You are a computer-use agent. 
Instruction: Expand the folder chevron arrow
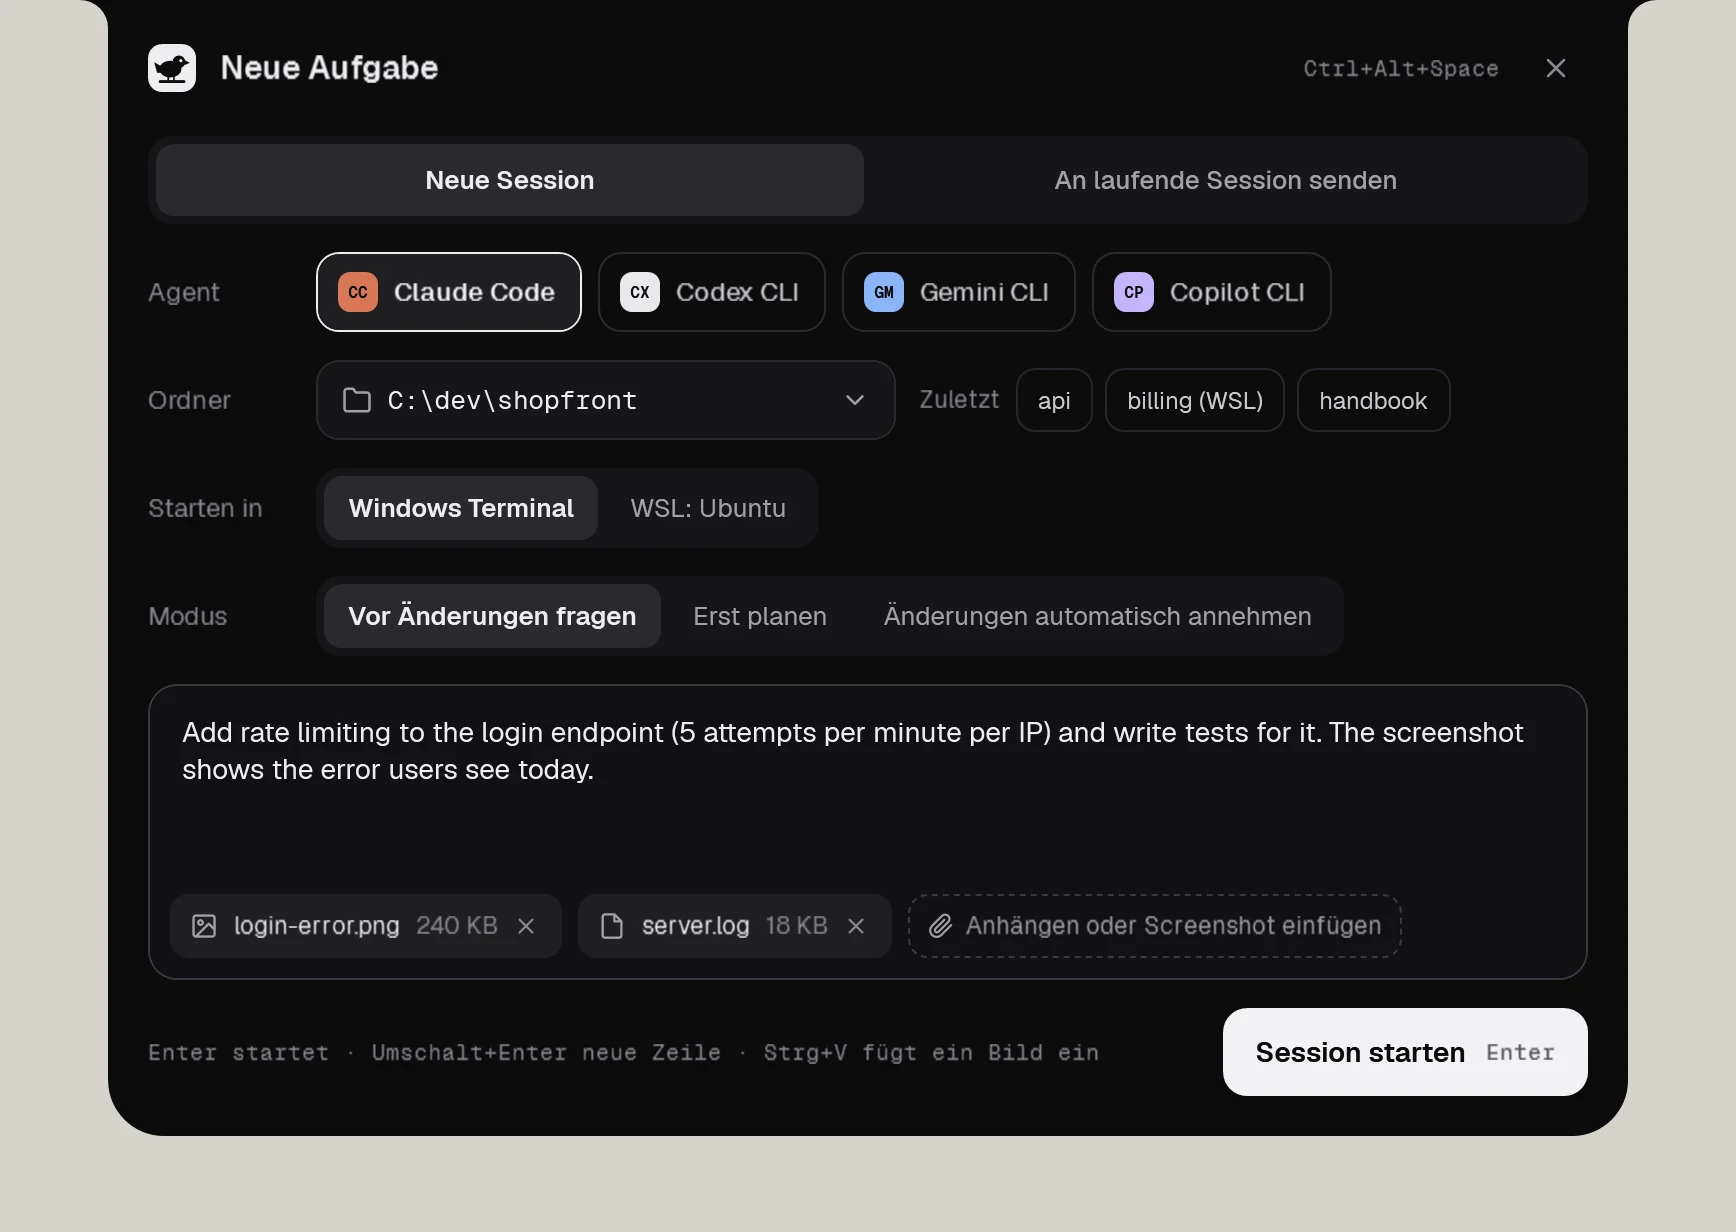tap(855, 400)
